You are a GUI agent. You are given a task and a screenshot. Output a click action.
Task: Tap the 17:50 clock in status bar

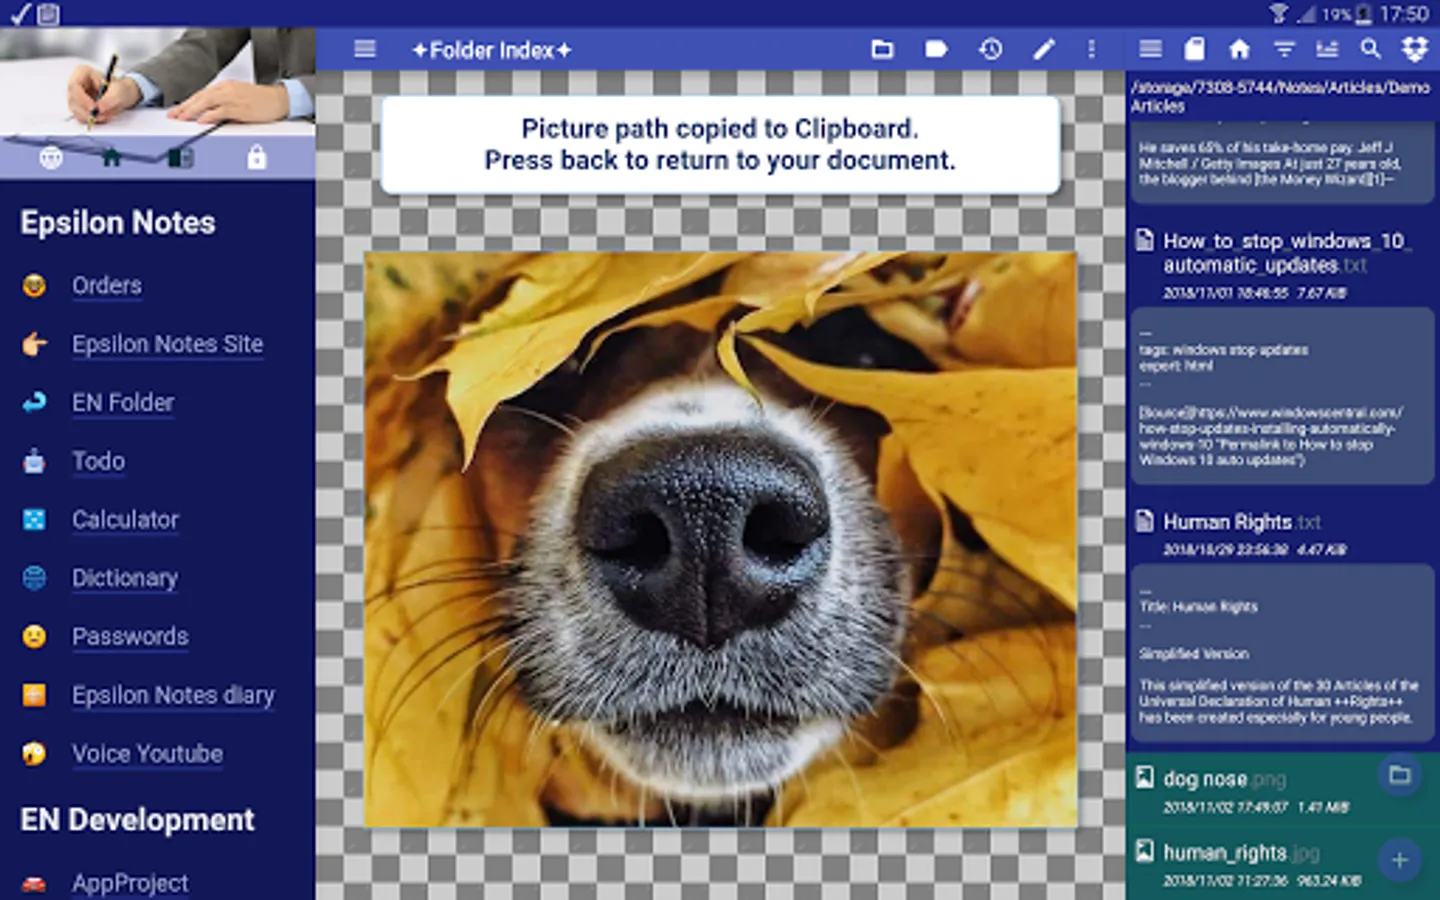click(x=1404, y=14)
